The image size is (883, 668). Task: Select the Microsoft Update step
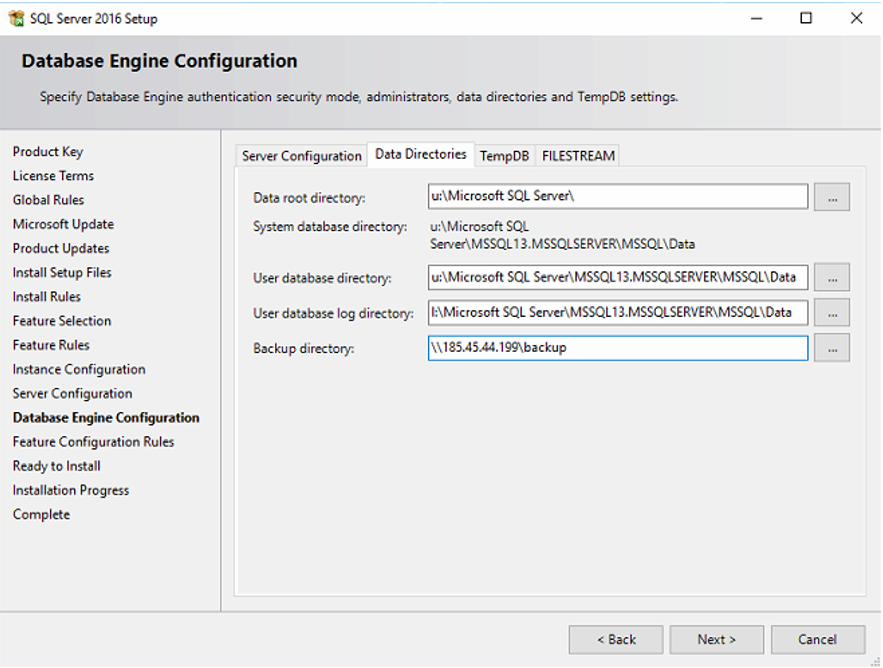tap(63, 224)
